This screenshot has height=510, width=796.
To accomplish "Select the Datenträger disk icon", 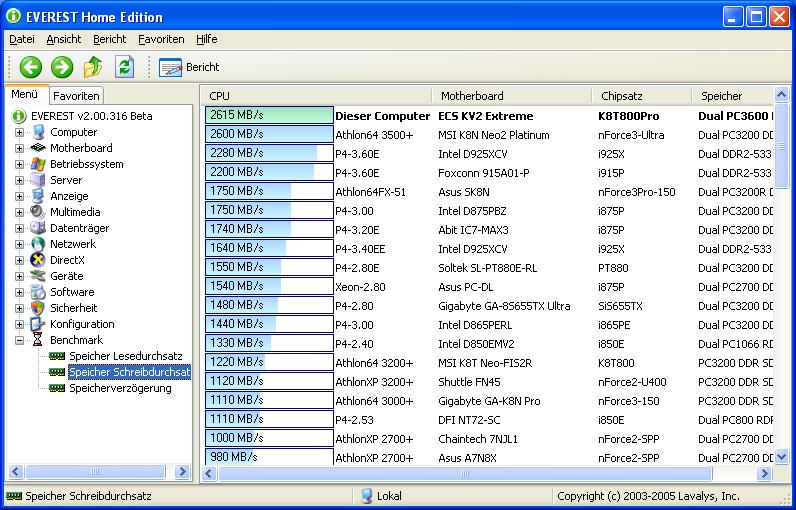I will [x=38, y=228].
